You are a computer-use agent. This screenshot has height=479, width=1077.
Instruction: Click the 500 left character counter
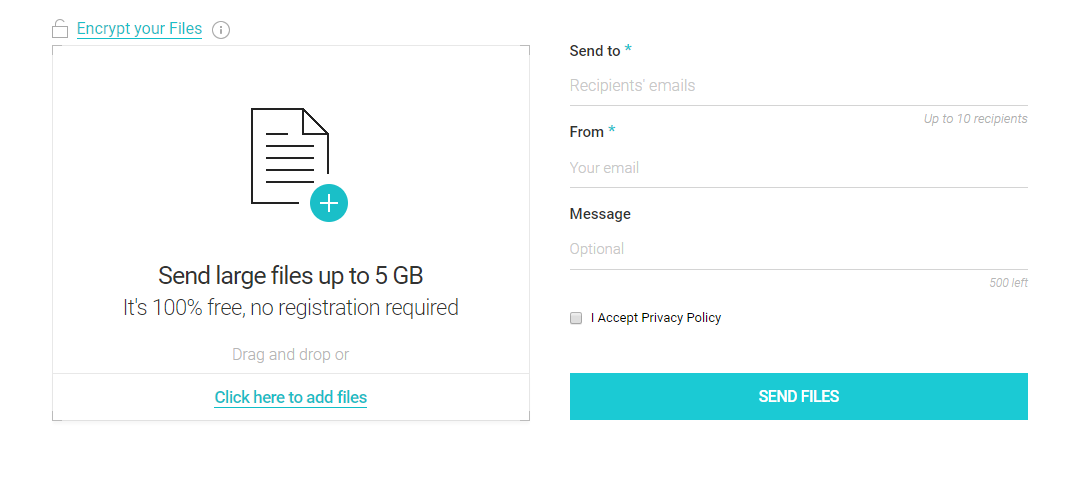click(x=1008, y=282)
